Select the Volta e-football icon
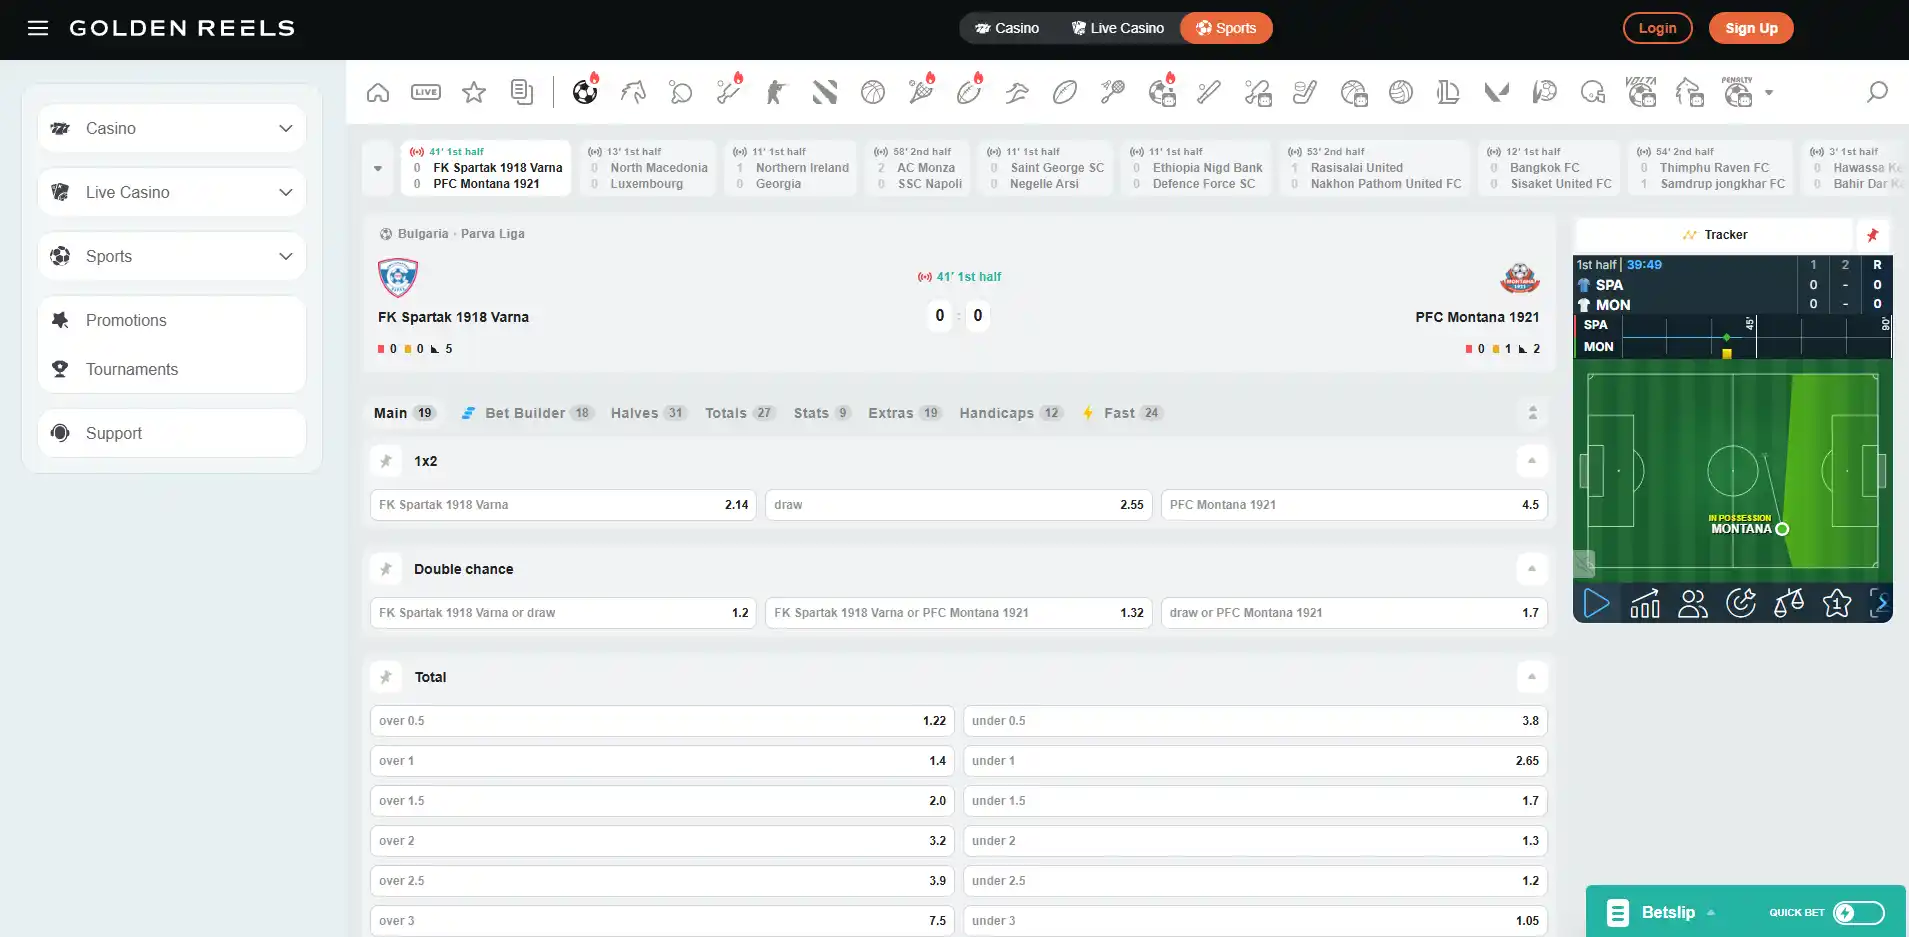Viewport: 1909px width, 937px height. tap(1641, 92)
